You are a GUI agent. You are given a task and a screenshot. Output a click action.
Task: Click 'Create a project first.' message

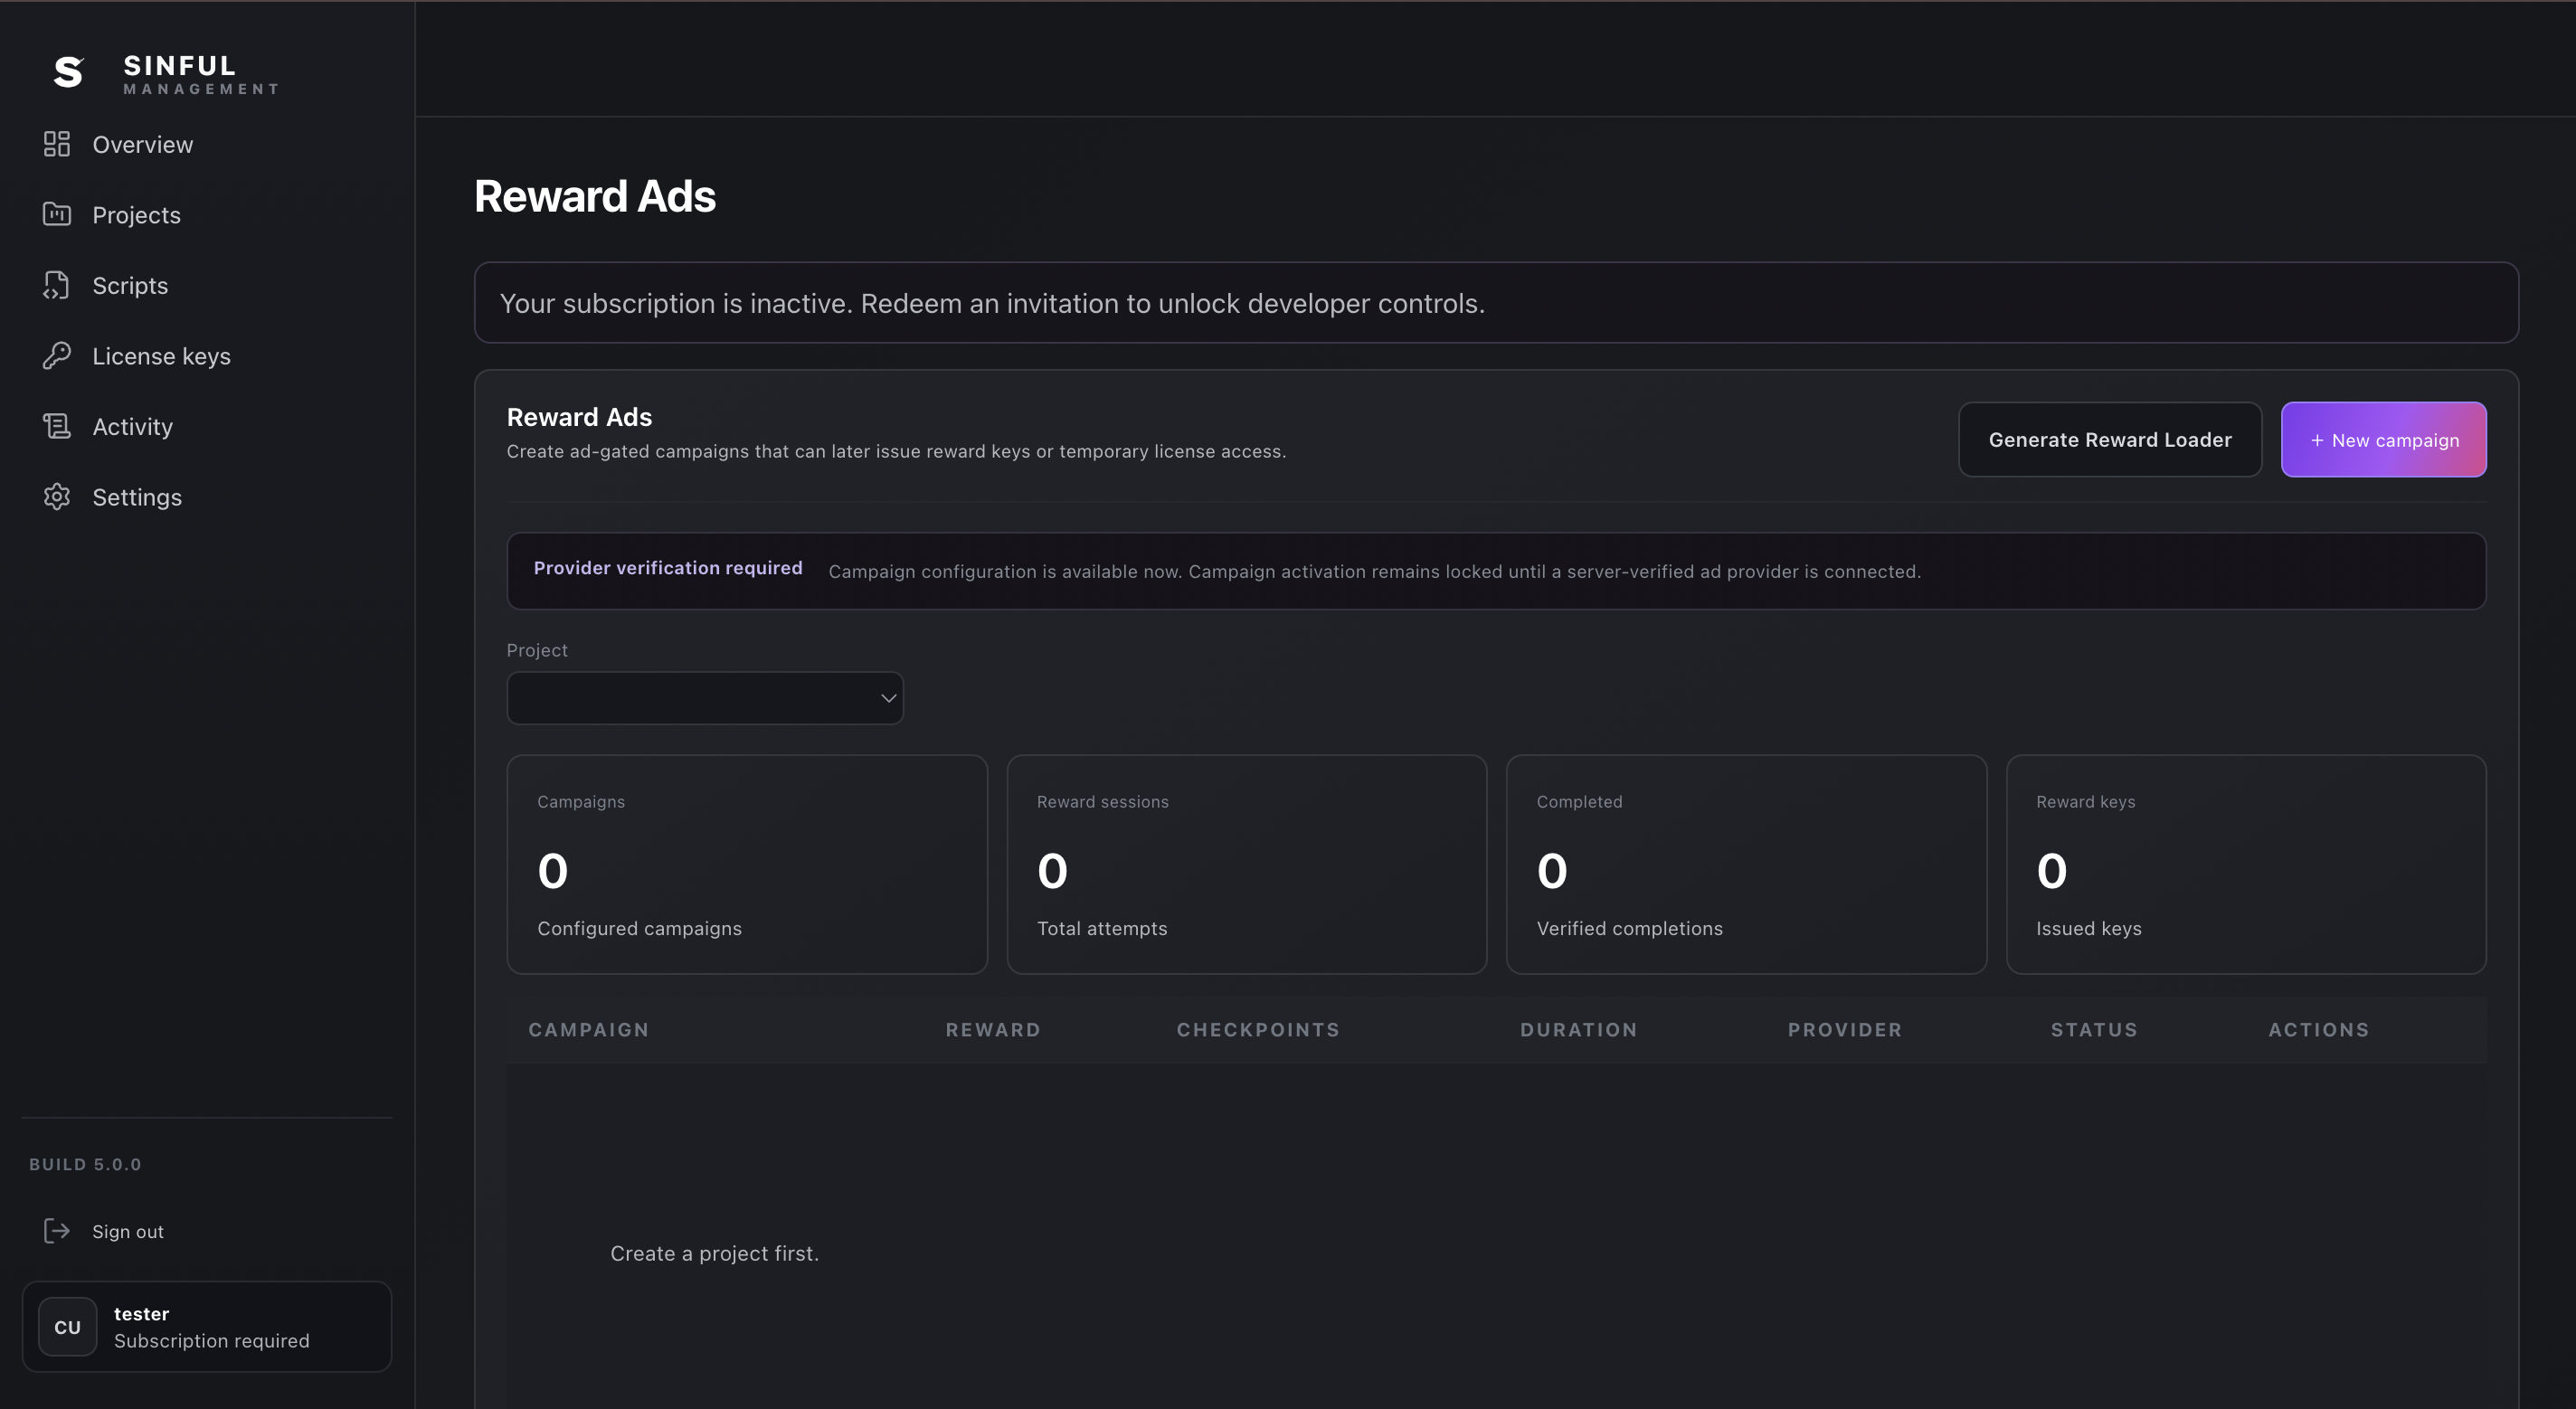[714, 1253]
